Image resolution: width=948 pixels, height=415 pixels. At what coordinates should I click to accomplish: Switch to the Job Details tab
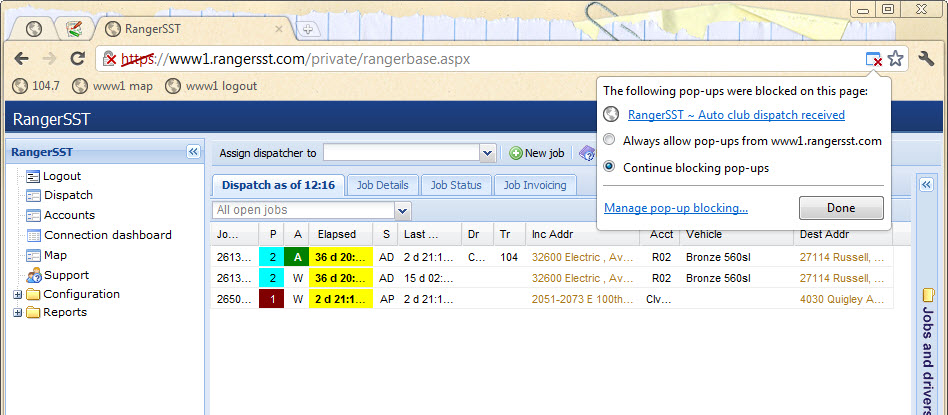click(382, 185)
